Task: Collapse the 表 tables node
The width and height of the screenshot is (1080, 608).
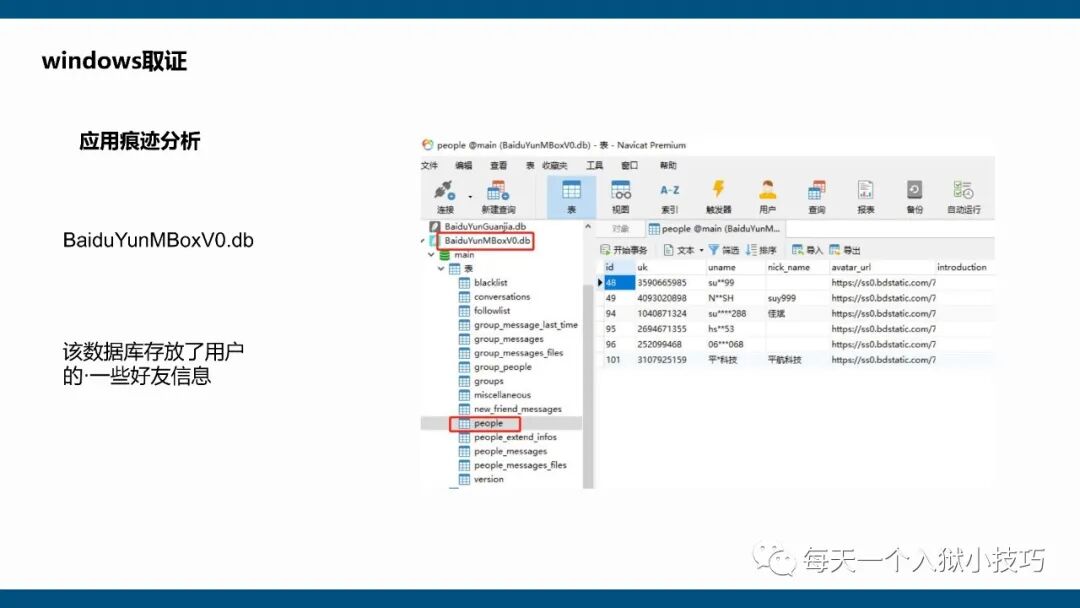Action: (x=441, y=269)
